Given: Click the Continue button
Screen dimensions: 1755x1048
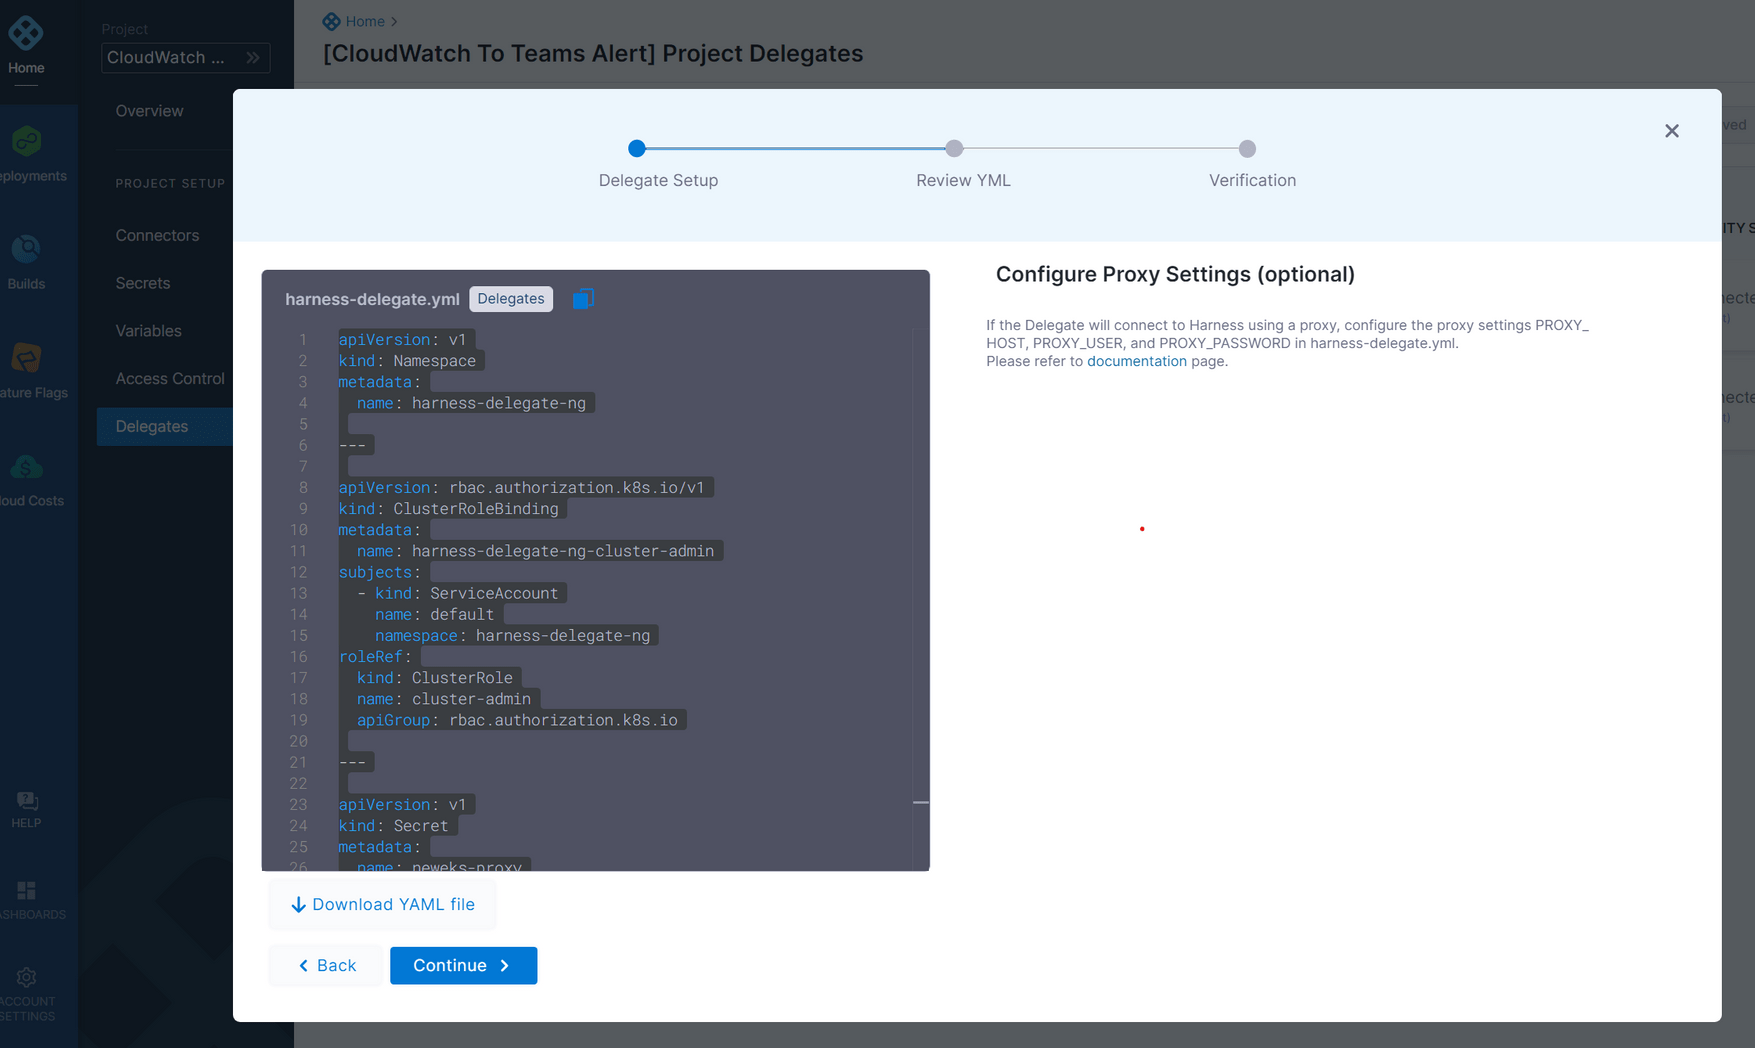Looking at the screenshot, I should tap(463, 965).
